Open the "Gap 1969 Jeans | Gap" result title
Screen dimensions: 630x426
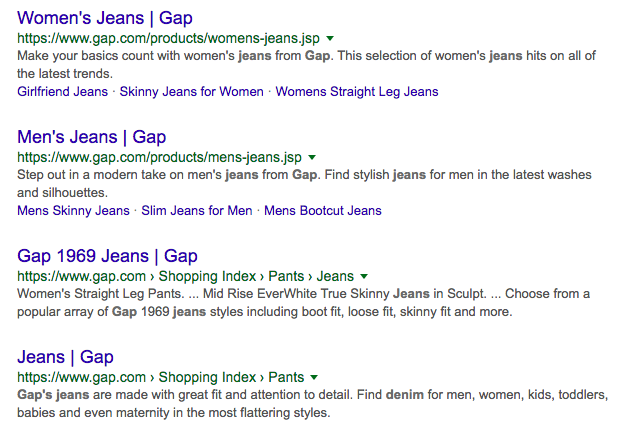click(107, 256)
